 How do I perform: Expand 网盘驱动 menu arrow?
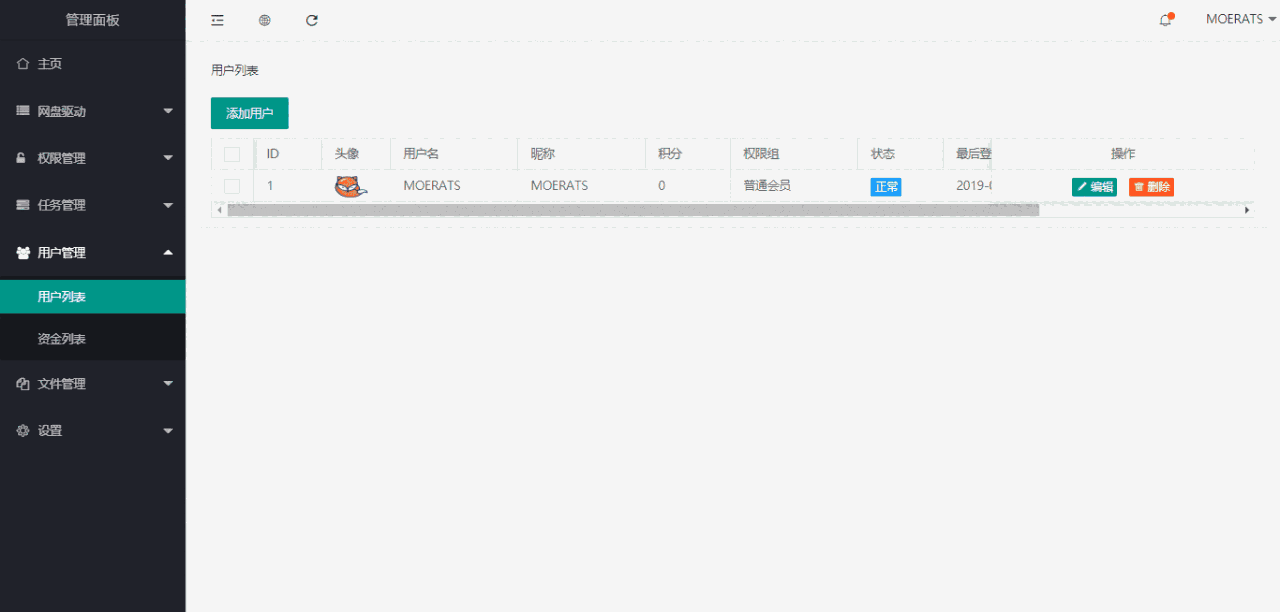[x=168, y=111]
